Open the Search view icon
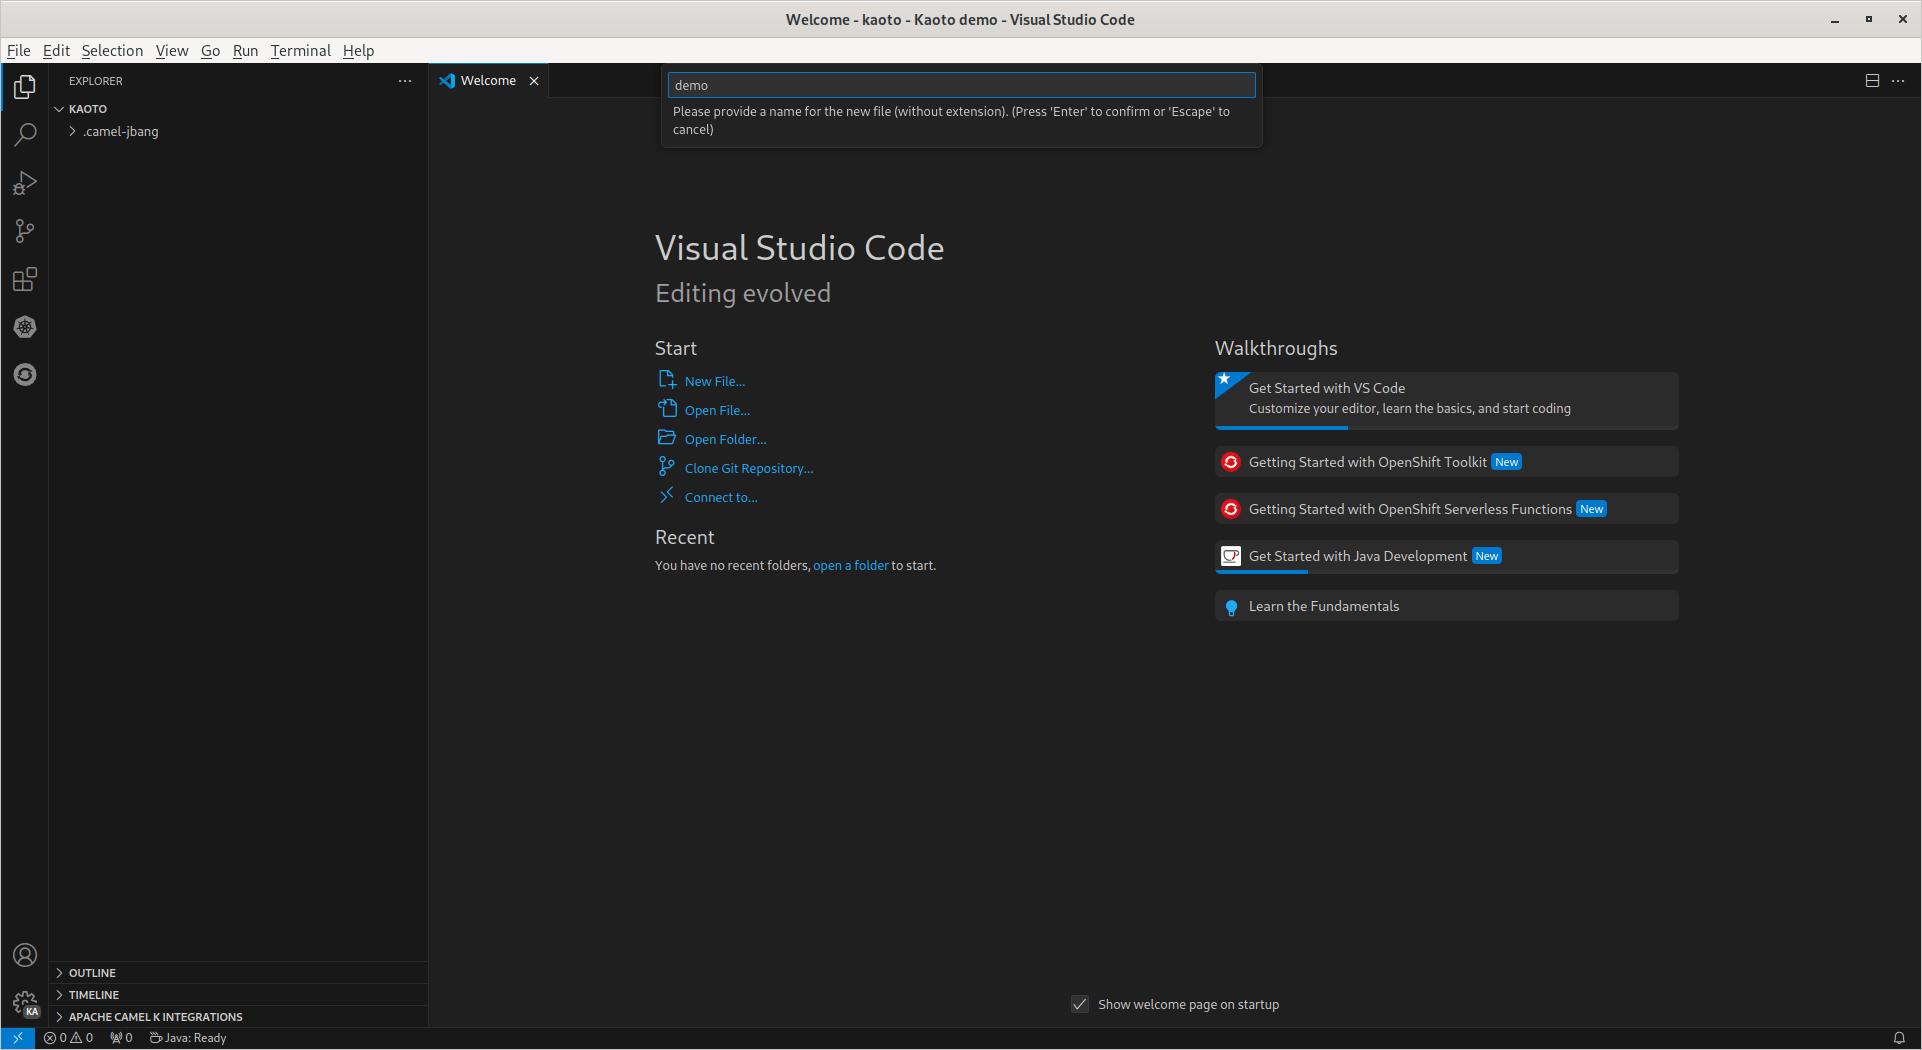The height and width of the screenshot is (1050, 1922). coord(25,135)
